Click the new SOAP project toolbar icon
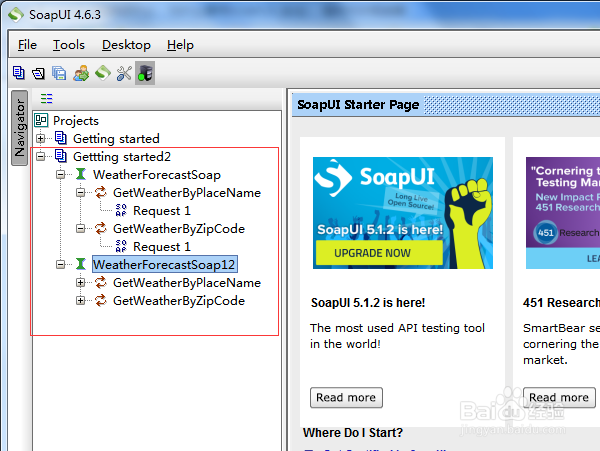This screenshot has width=600, height=451. click(18, 73)
